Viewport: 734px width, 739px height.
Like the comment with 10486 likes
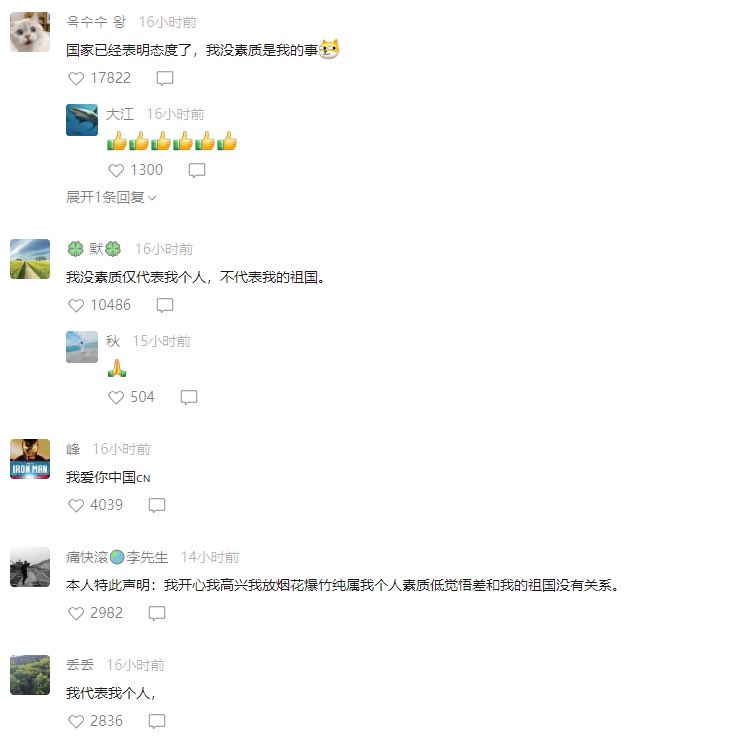76,305
